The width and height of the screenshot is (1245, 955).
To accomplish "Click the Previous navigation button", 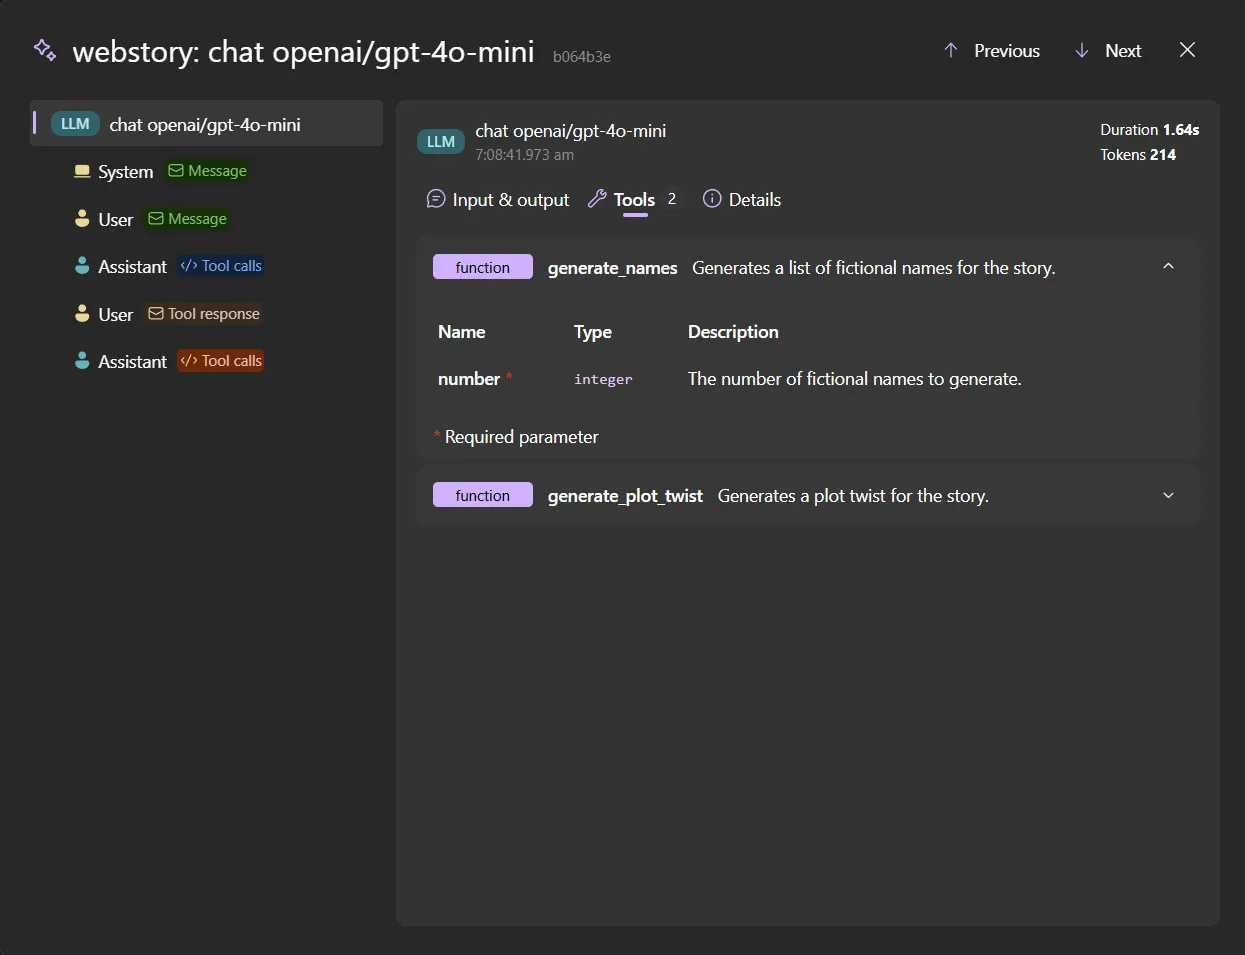I will pos(1005,50).
